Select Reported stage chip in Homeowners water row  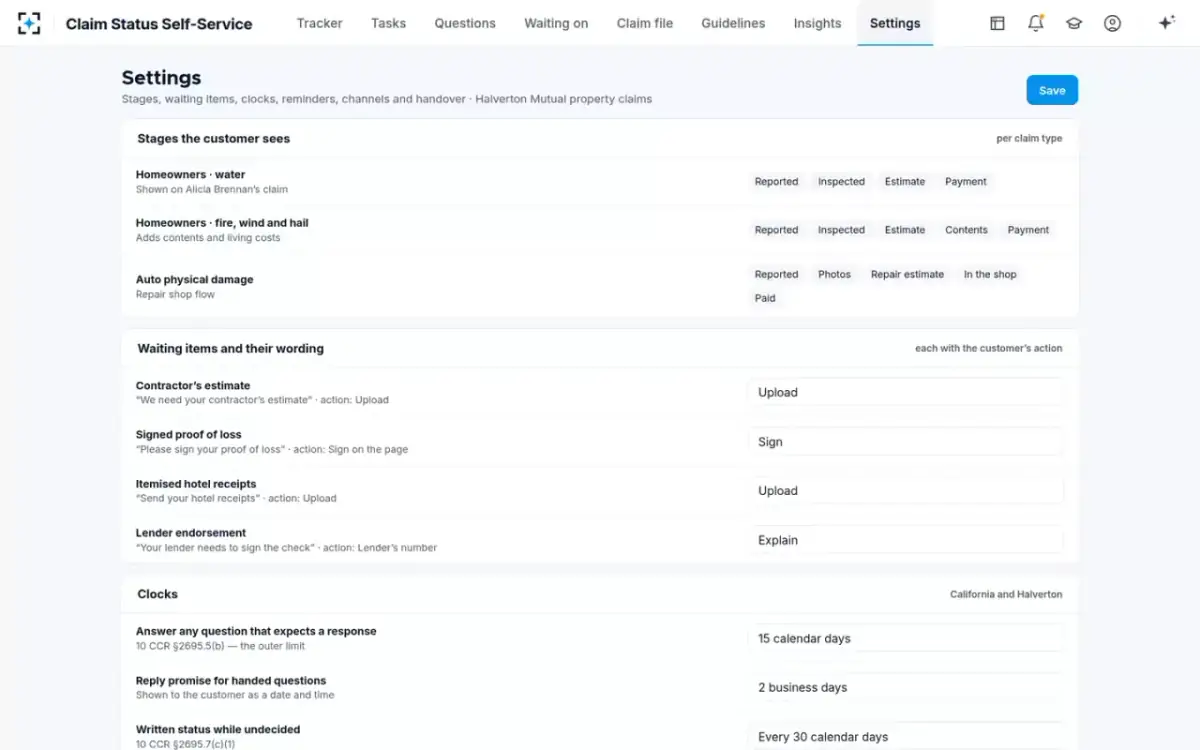(x=776, y=182)
